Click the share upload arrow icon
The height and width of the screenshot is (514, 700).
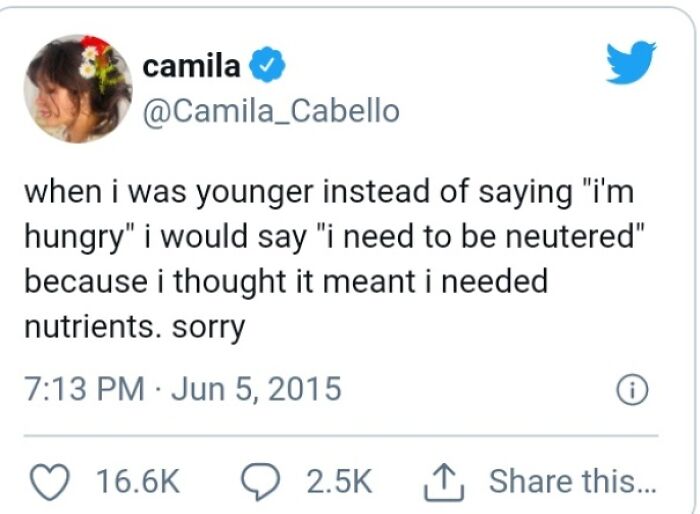tap(443, 481)
